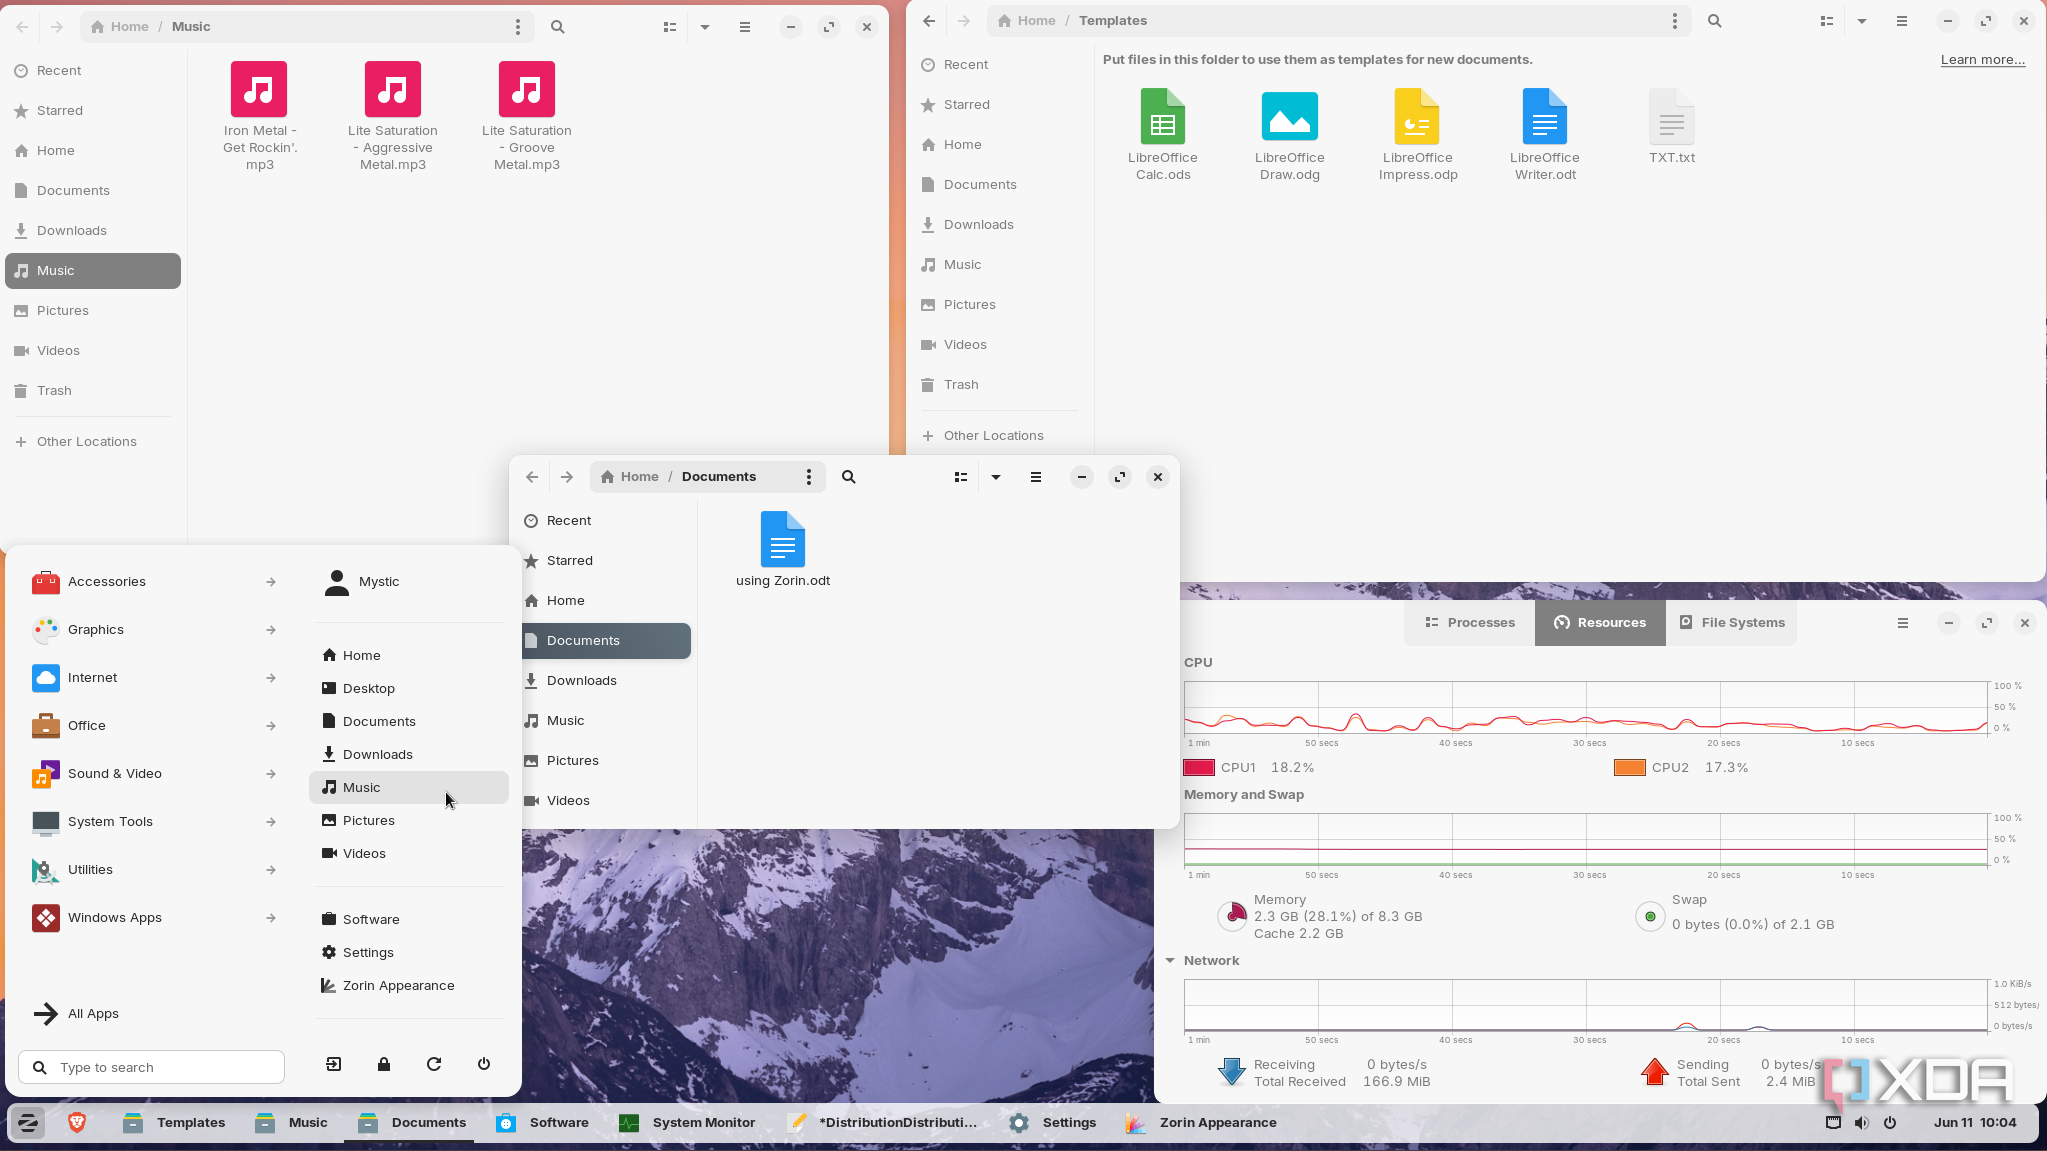Open using Zorin.odt document
2047x1151 pixels.
[x=783, y=549]
